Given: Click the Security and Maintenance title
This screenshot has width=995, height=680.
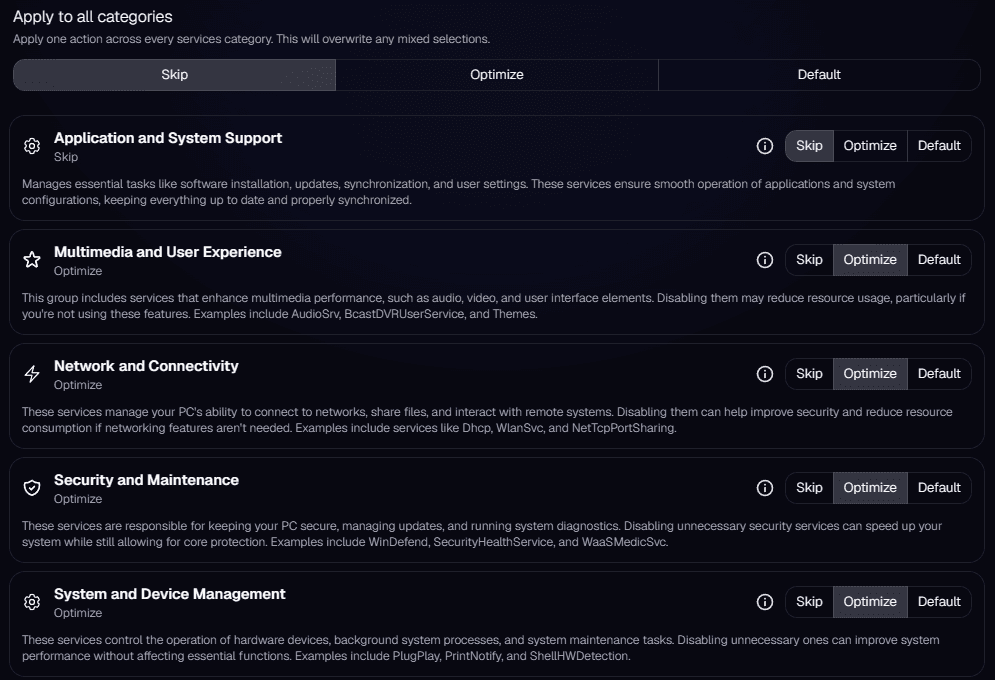Looking at the screenshot, I should pos(146,480).
